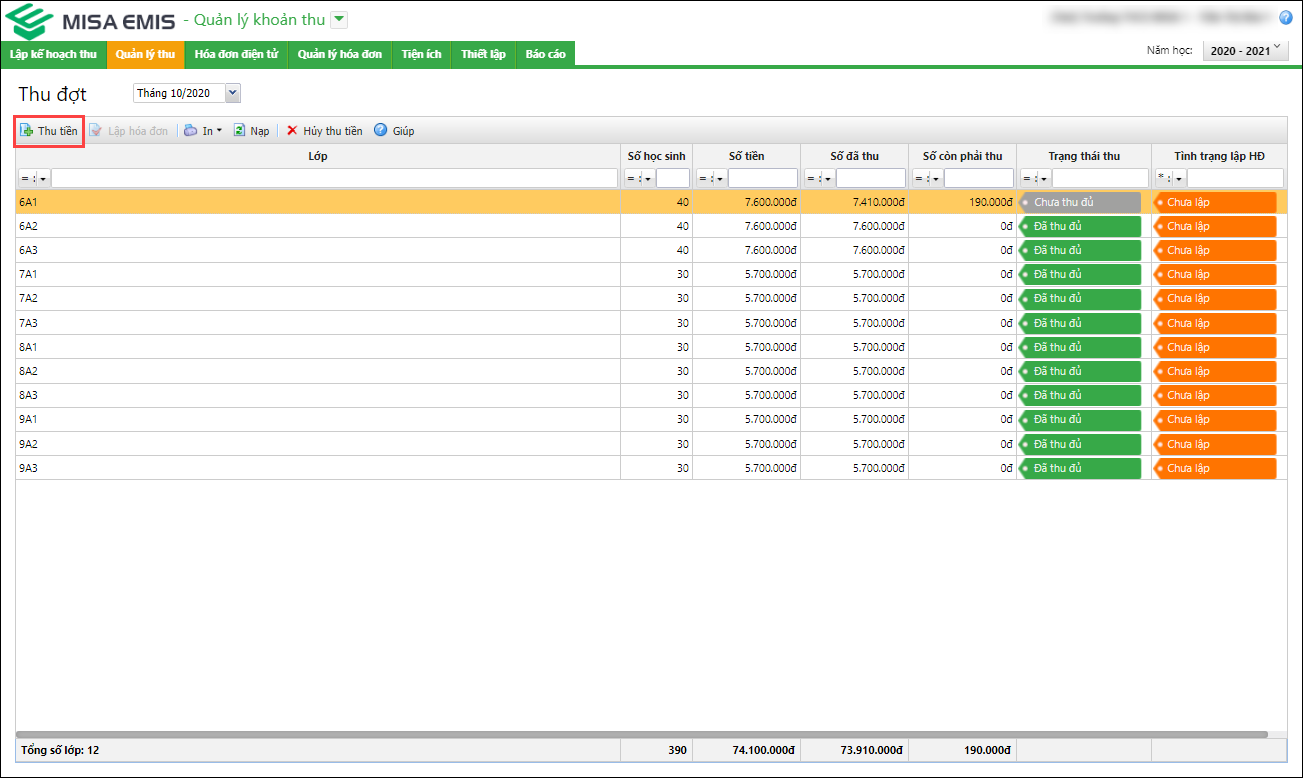Click the Số tiền filter input field
The width and height of the screenshot is (1303, 778).
point(762,178)
